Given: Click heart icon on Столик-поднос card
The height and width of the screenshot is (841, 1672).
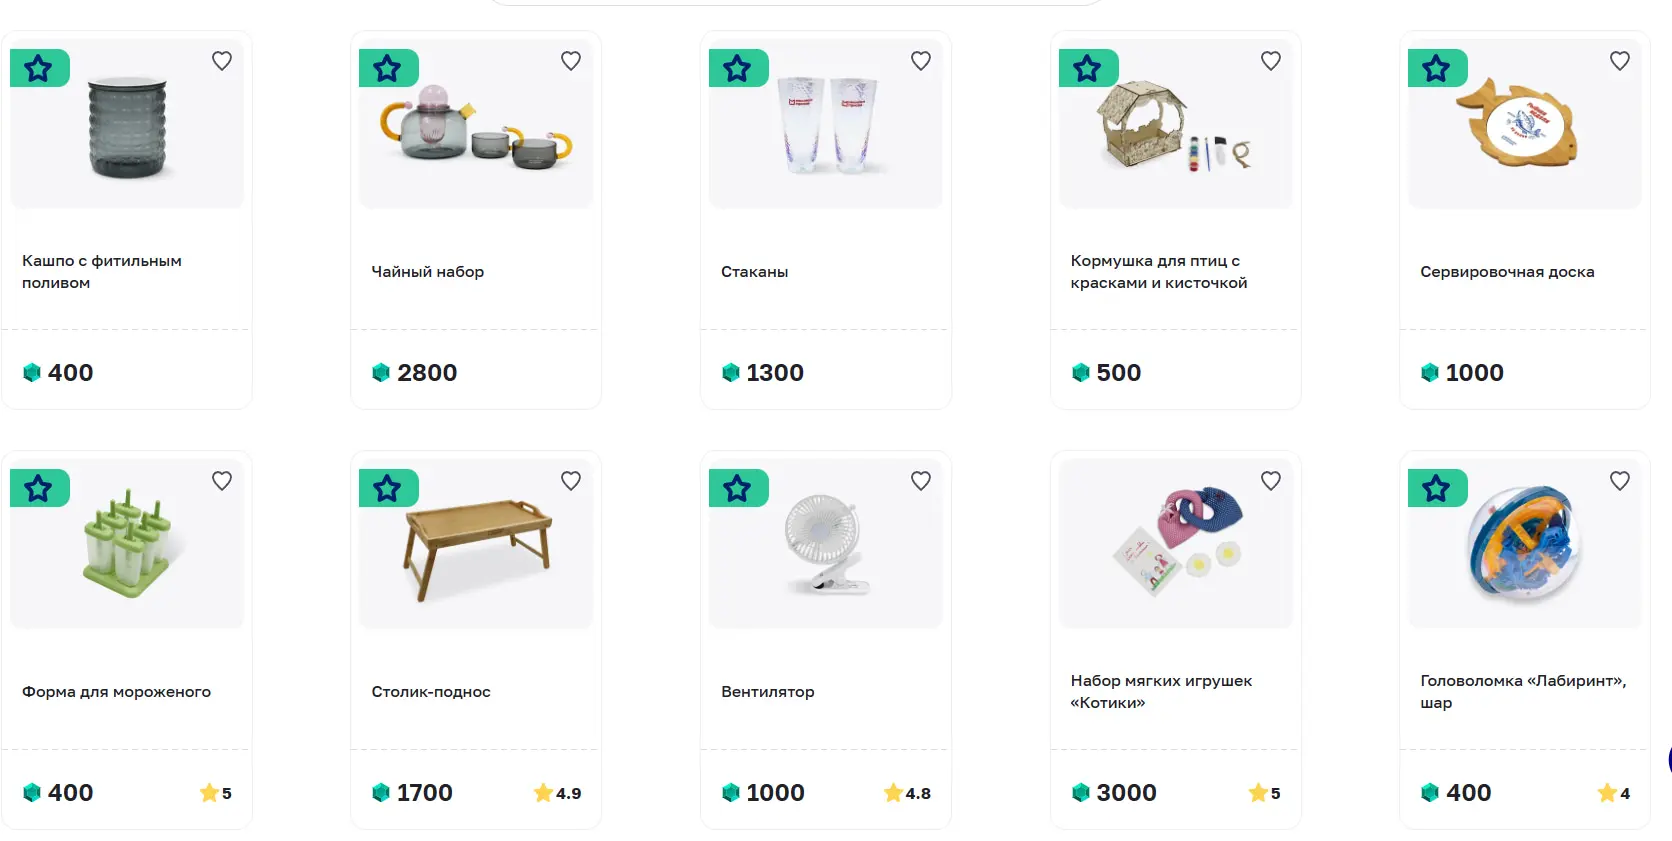Looking at the screenshot, I should (x=571, y=481).
